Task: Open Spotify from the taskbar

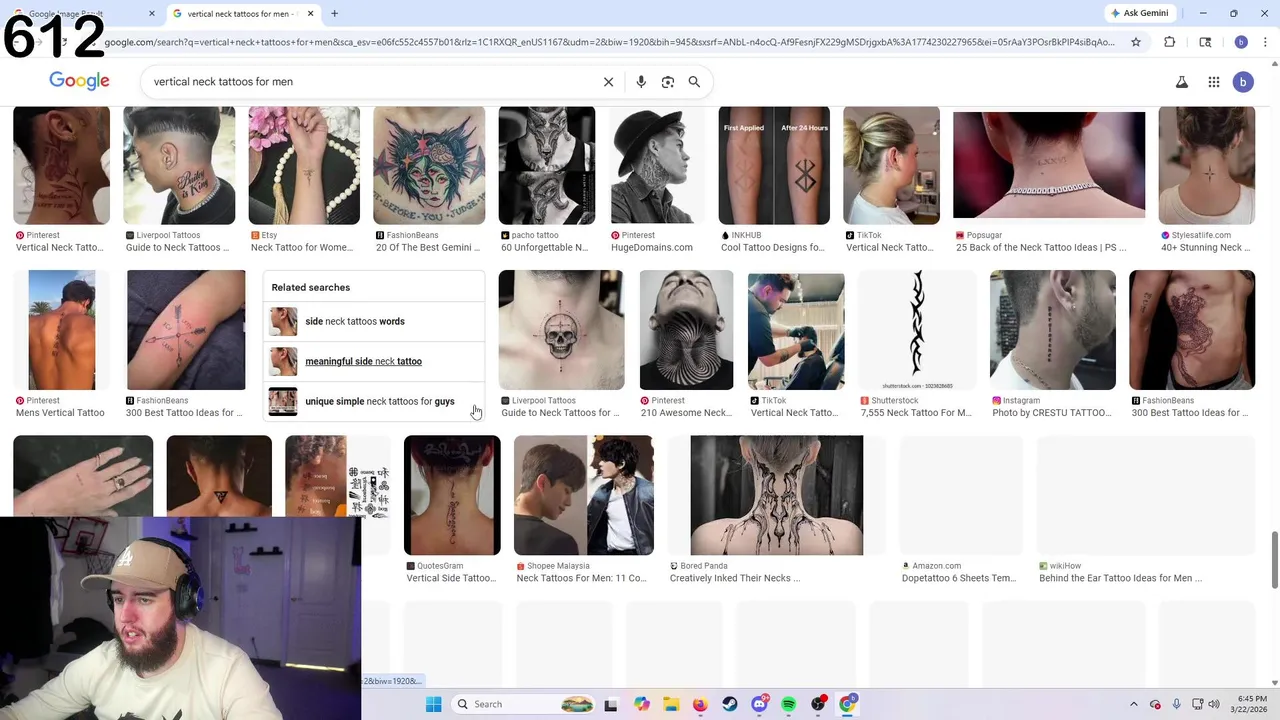Action: (789, 704)
